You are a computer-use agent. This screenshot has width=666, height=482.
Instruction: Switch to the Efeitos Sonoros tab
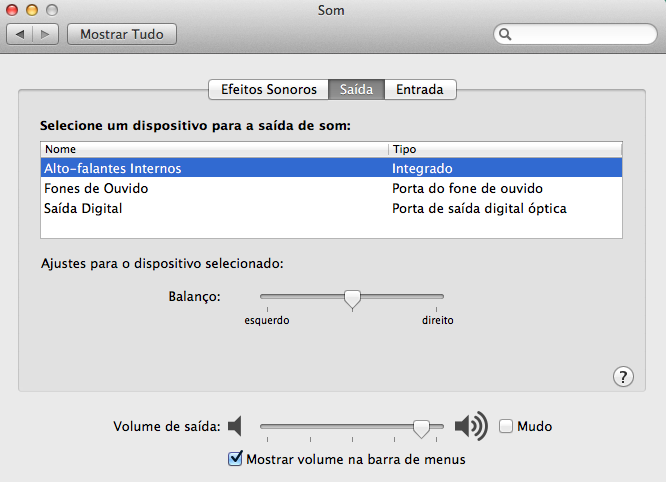[x=267, y=89]
